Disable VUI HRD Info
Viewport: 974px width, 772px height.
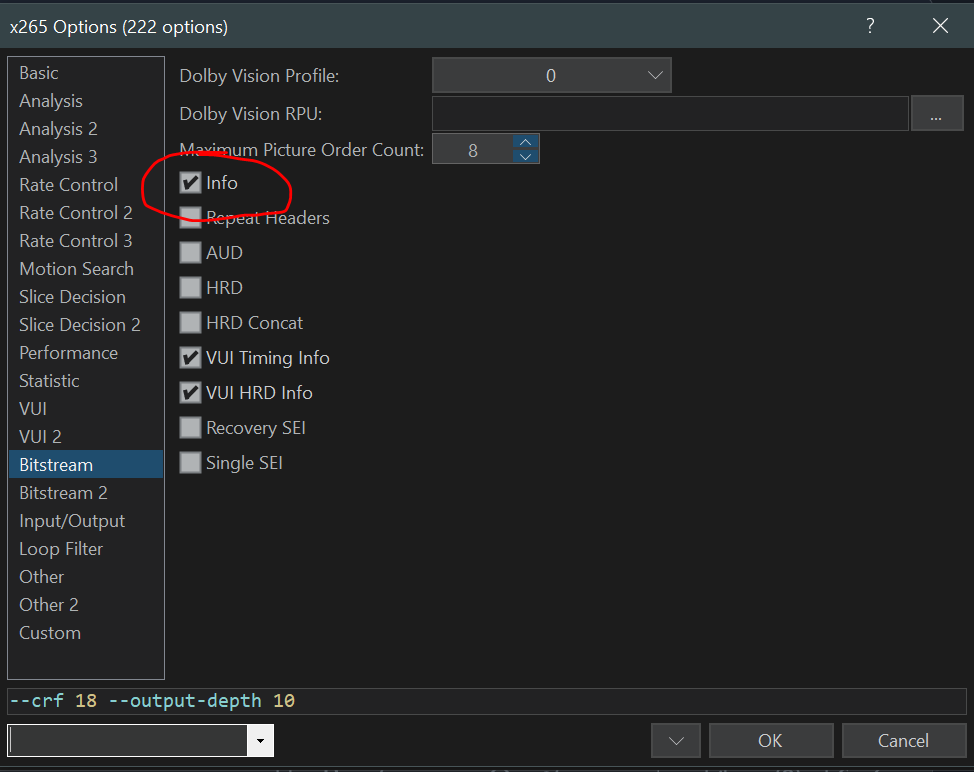click(190, 392)
